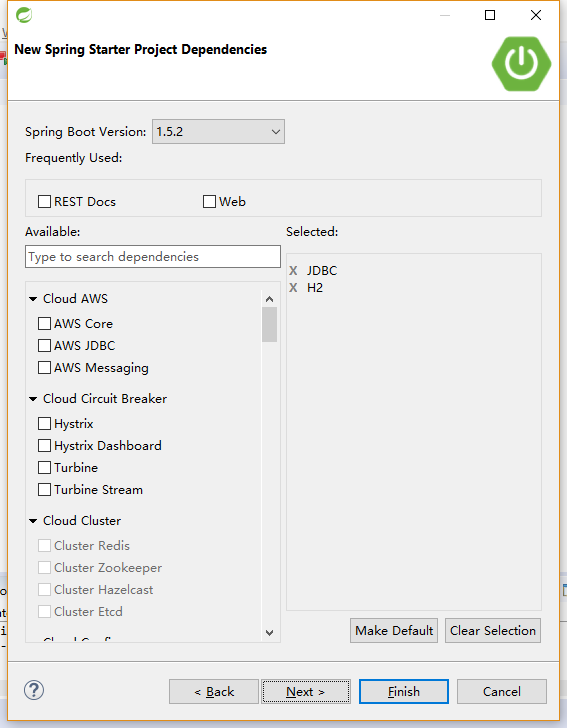Click the Back button
This screenshot has height=728, width=567.
click(x=214, y=692)
